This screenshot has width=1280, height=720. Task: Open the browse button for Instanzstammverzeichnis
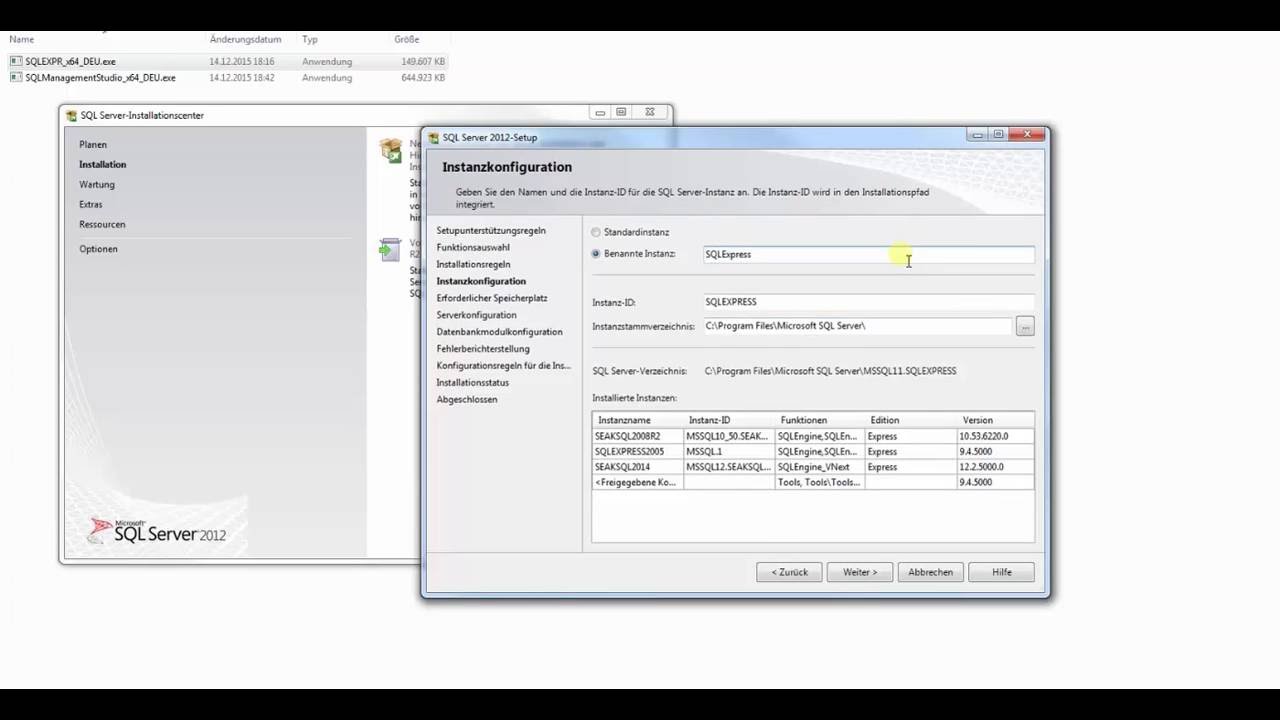coord(1025,326)
